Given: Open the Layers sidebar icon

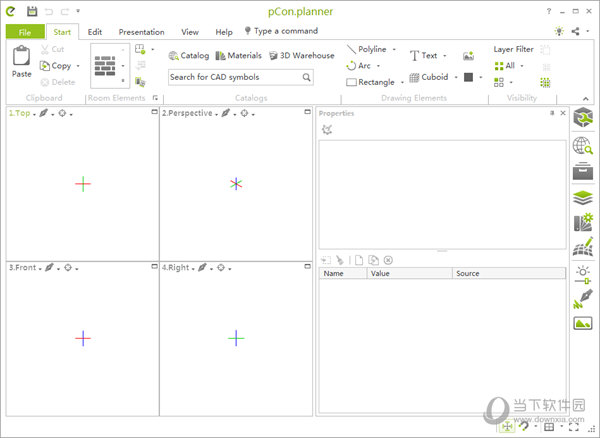Looking at the screenshot, I should 583,198.
